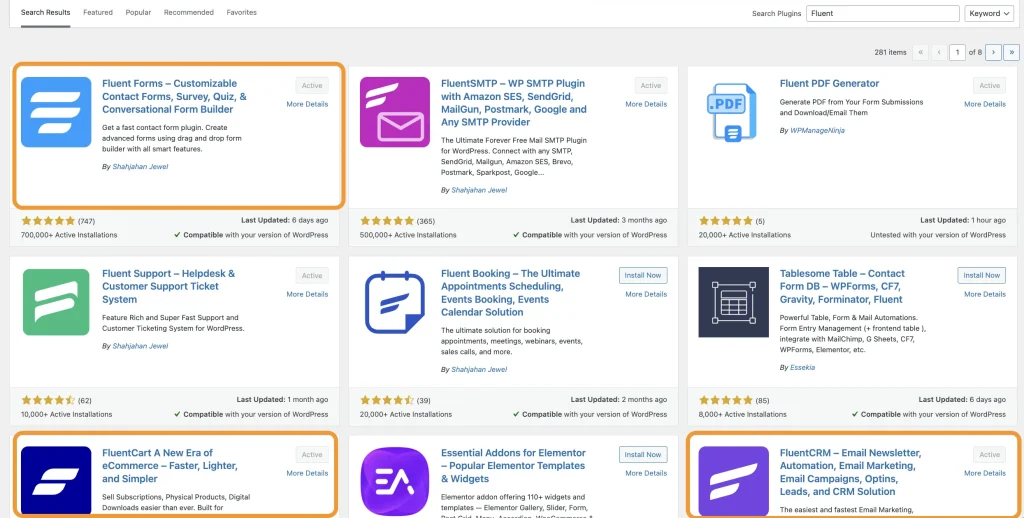Click the purple FluentCRM plugin icon
This screenshot has width=1024, height=518.
(x=733, y=481)
